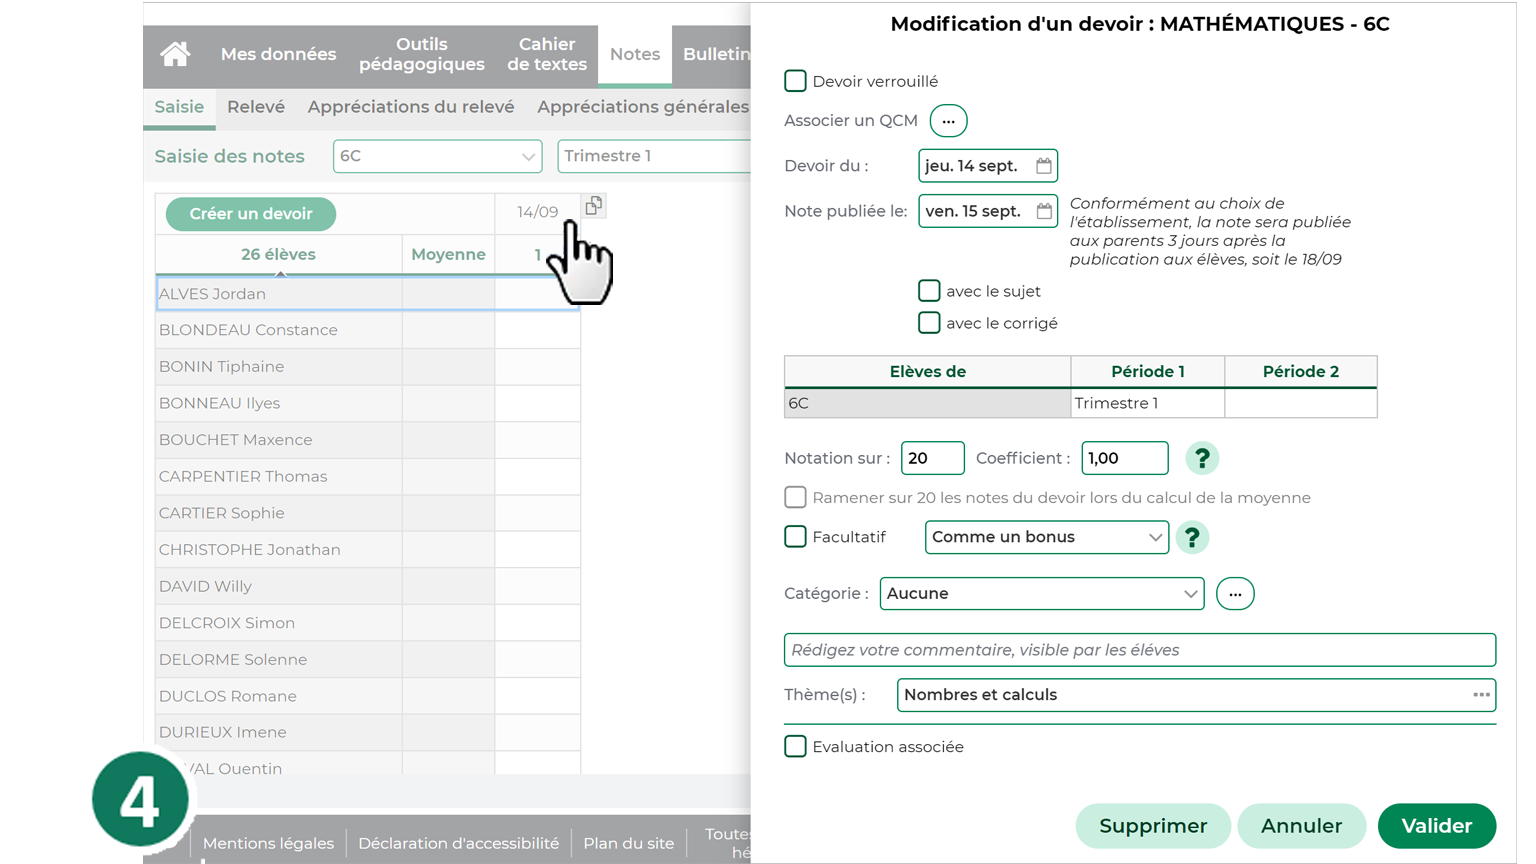Screen dimensions: 1536x864
Task: Click the Coefficient input field
Action: click(1125, 458)
